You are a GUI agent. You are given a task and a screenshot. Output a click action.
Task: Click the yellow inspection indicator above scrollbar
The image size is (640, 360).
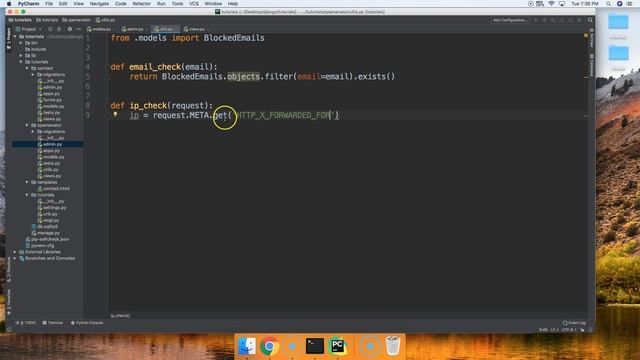point(586,36)
